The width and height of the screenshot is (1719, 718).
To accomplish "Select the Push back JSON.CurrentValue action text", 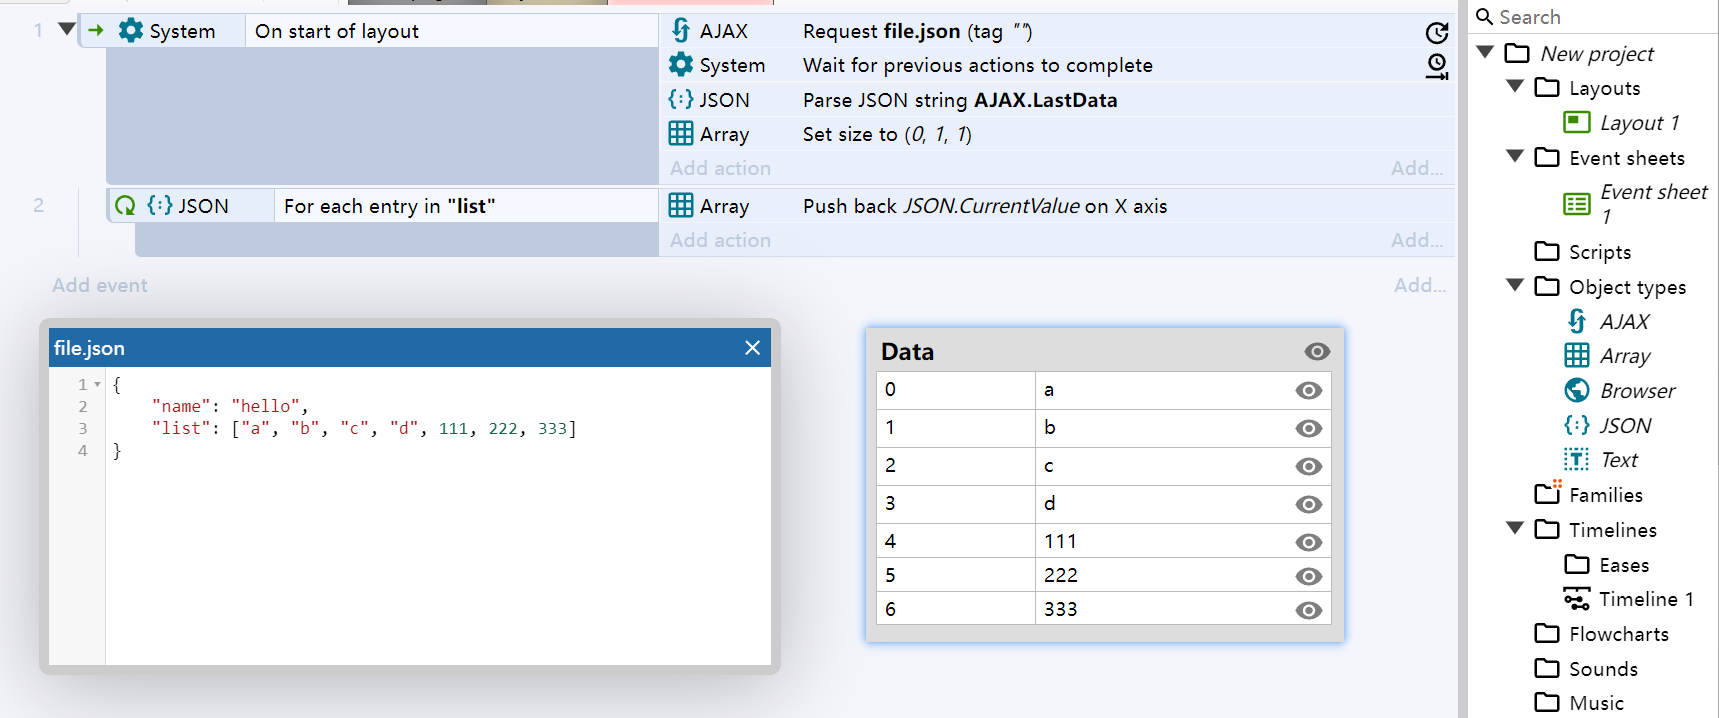I will tap(985, 206).
